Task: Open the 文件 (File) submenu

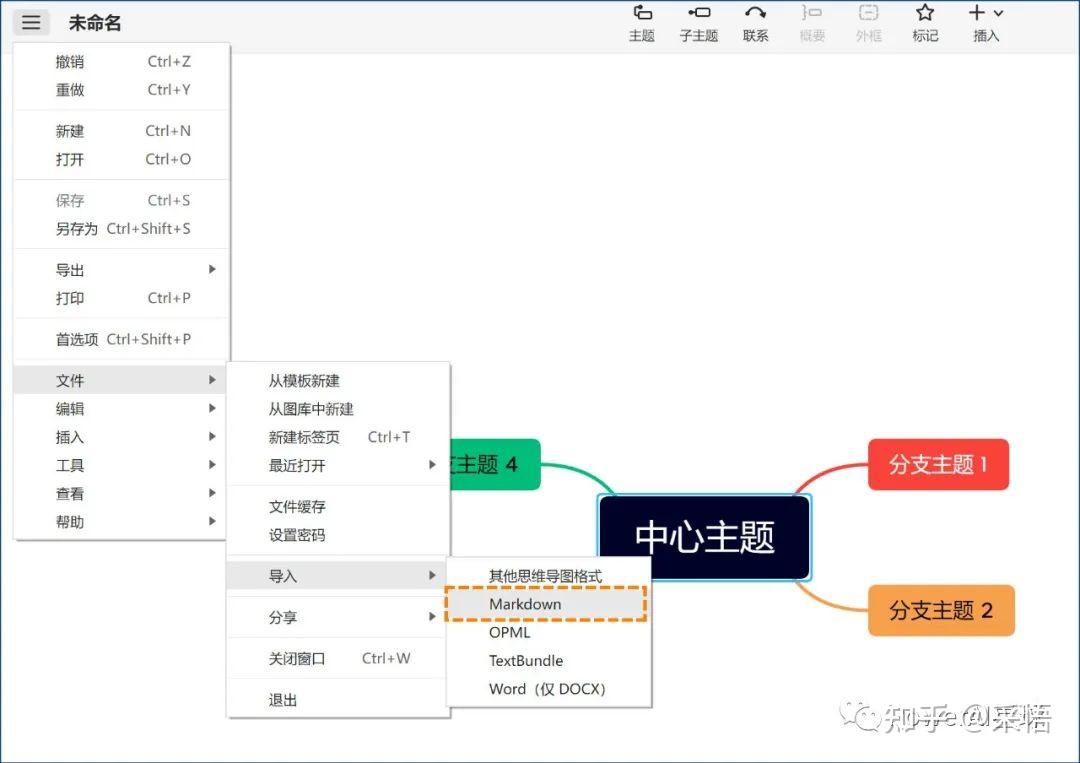Action: (x=70, y=380)
